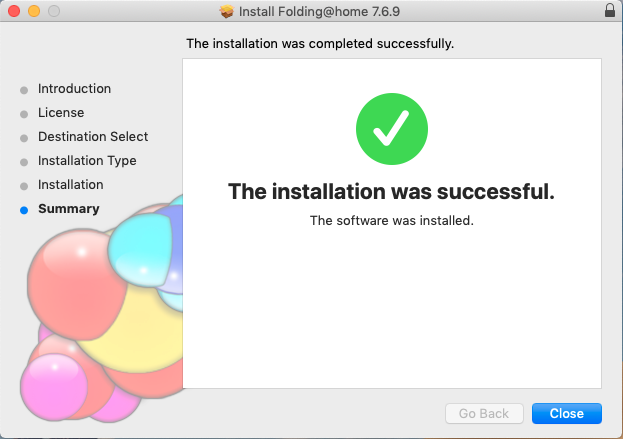The image size is (623, 439).
Task: Close the installer with the Close button
Action: pos(567,414)
